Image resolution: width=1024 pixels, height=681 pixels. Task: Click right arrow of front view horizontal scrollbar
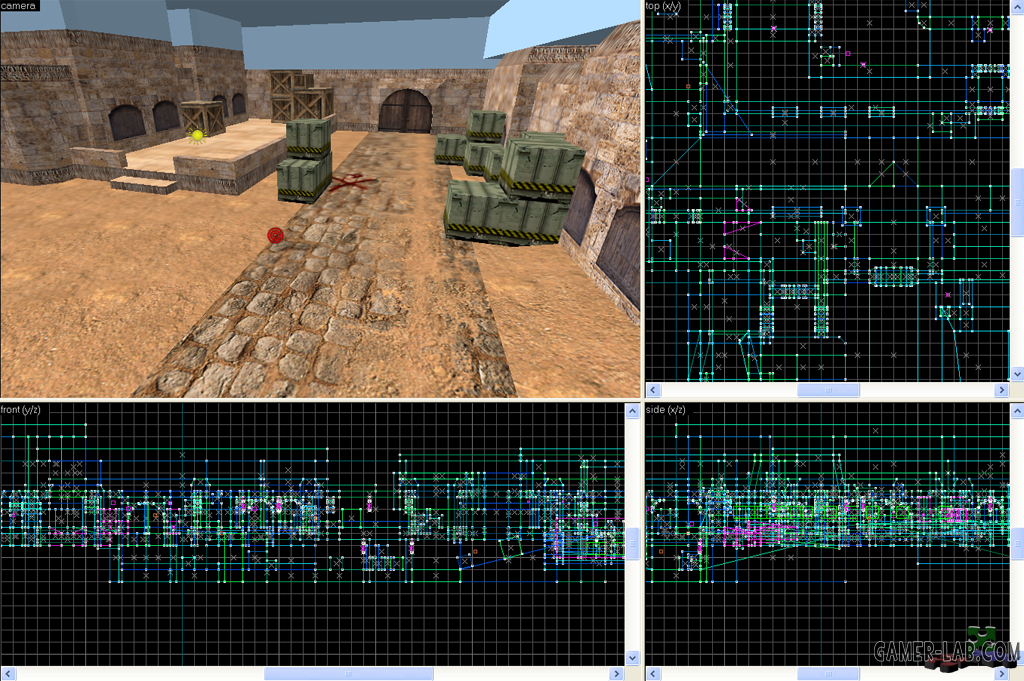tap(616, 674)
